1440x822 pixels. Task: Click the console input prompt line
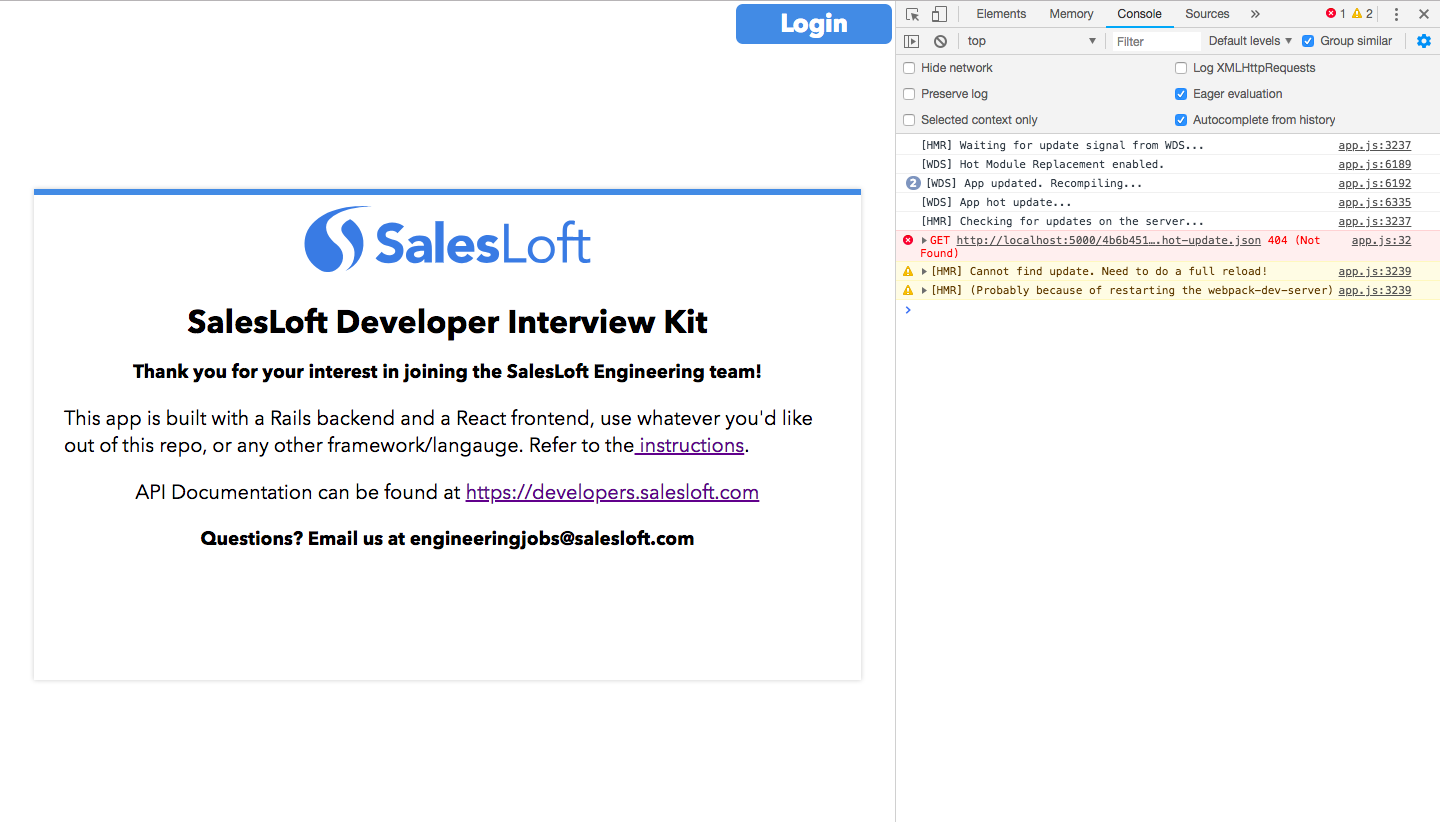(1168, 310)
